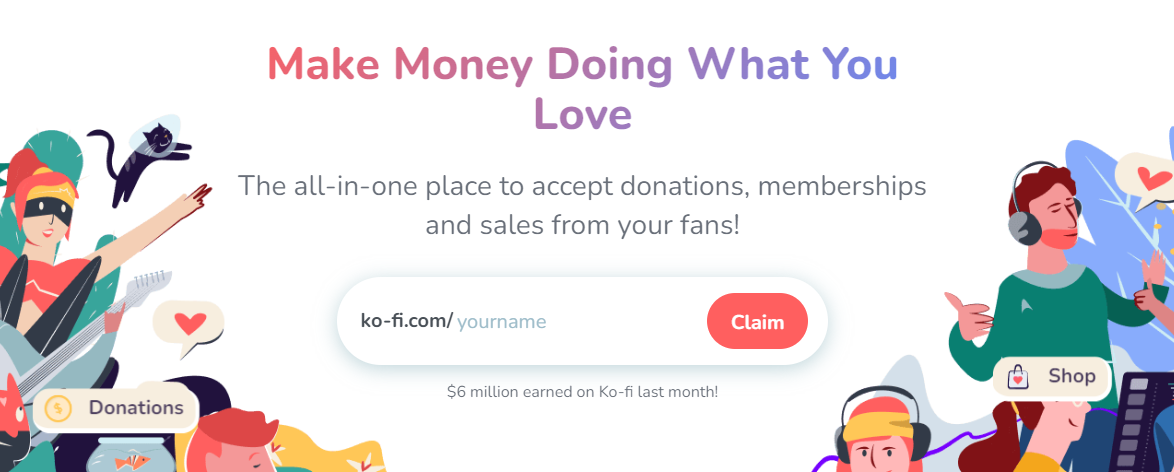The image size is (1174, 472).
Task: Click the heart speech bubble near guitar
Action: (189, 325)
